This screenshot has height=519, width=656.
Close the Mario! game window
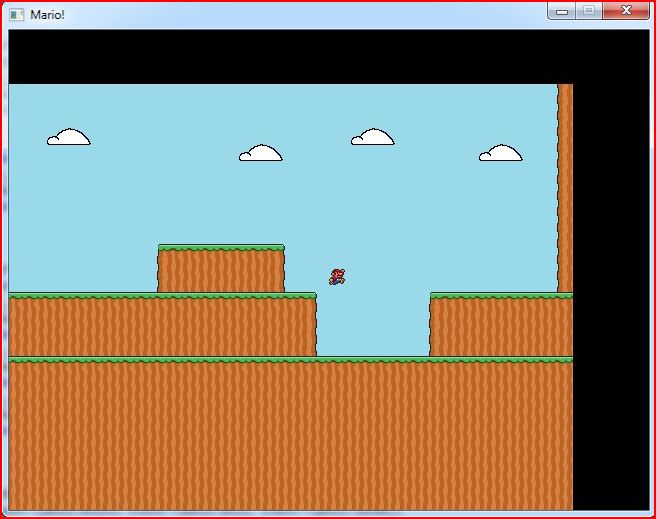coord(625,11)
